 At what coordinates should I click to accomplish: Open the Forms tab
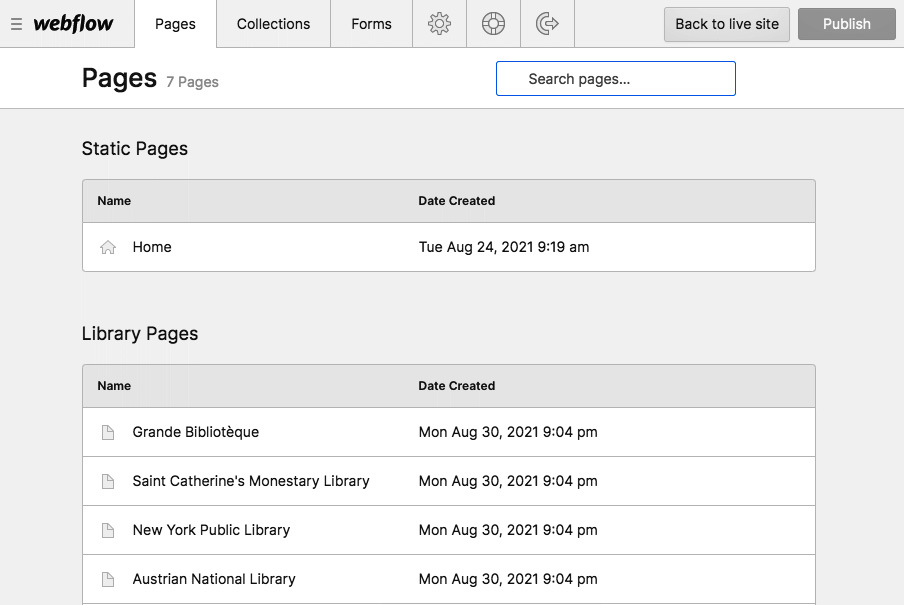point(370,23)
